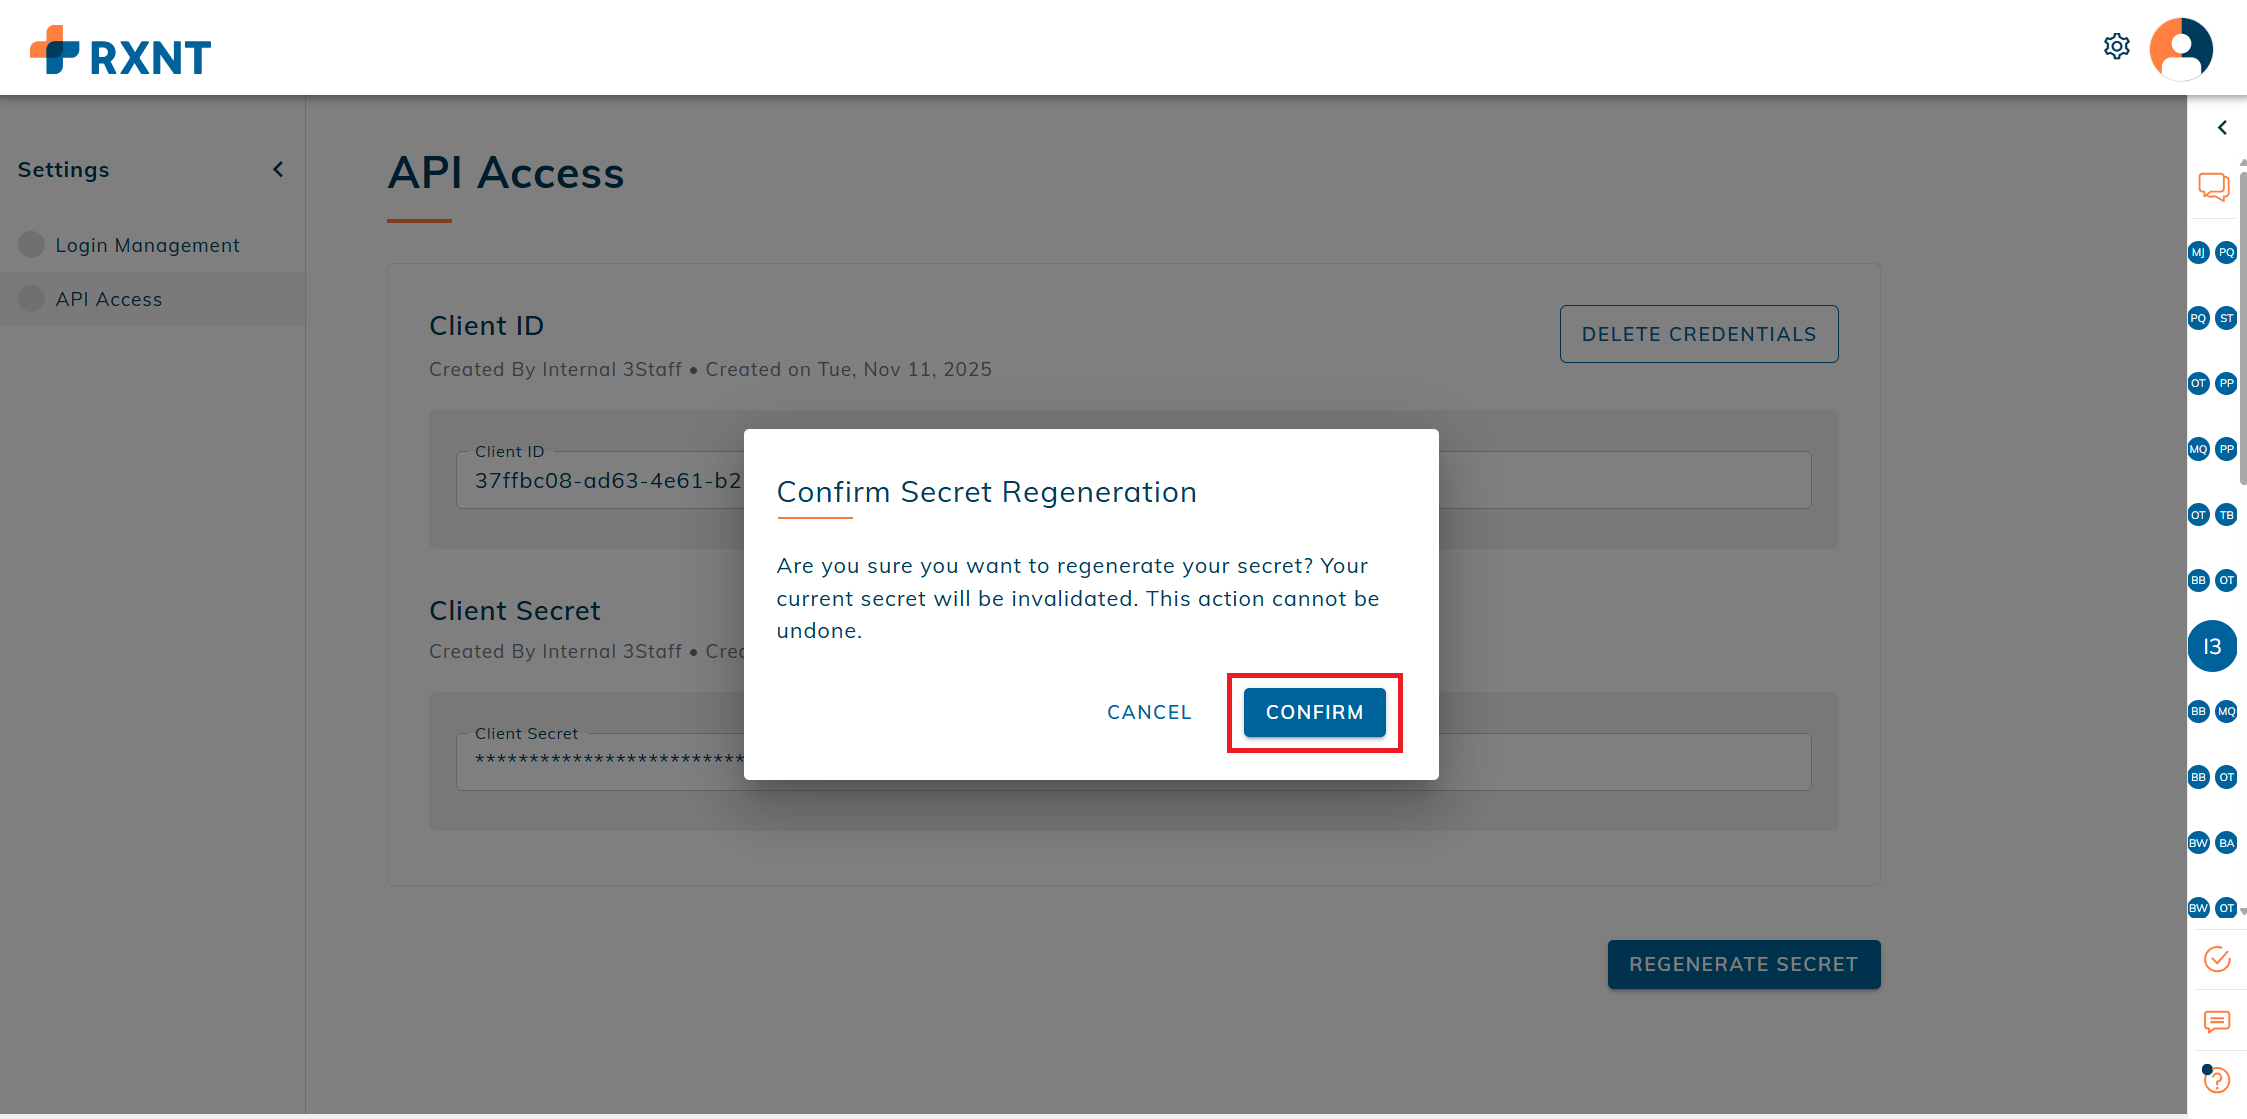Confirm the secret regeneration
The image size is (2247, 1119).
(1313, 712)
